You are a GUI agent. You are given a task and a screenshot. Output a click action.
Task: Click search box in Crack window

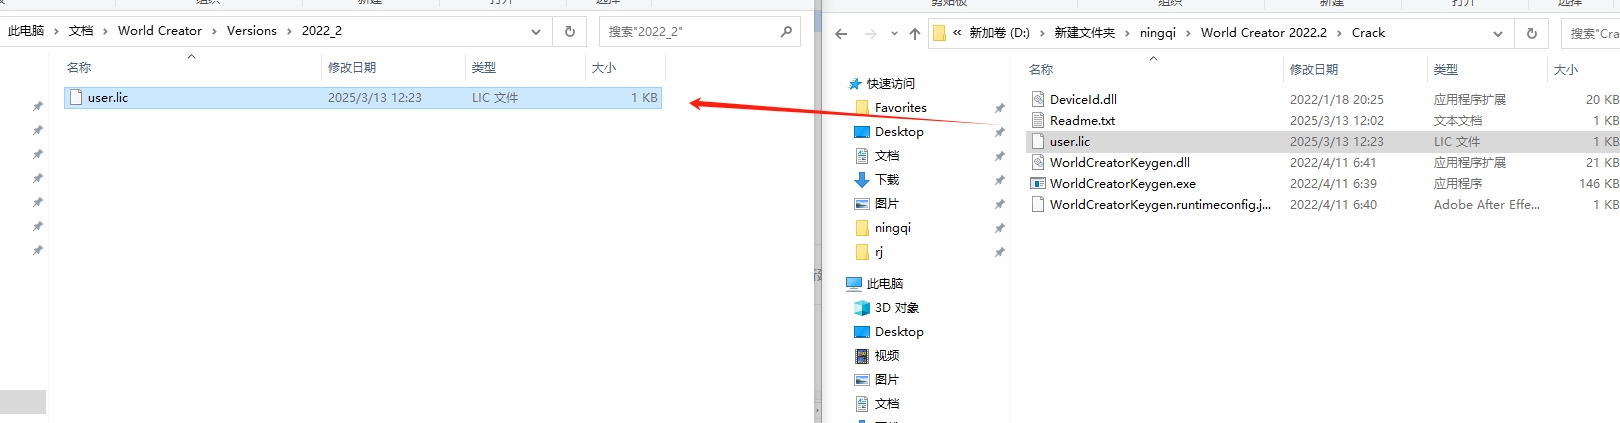(x=1590, y=34)
